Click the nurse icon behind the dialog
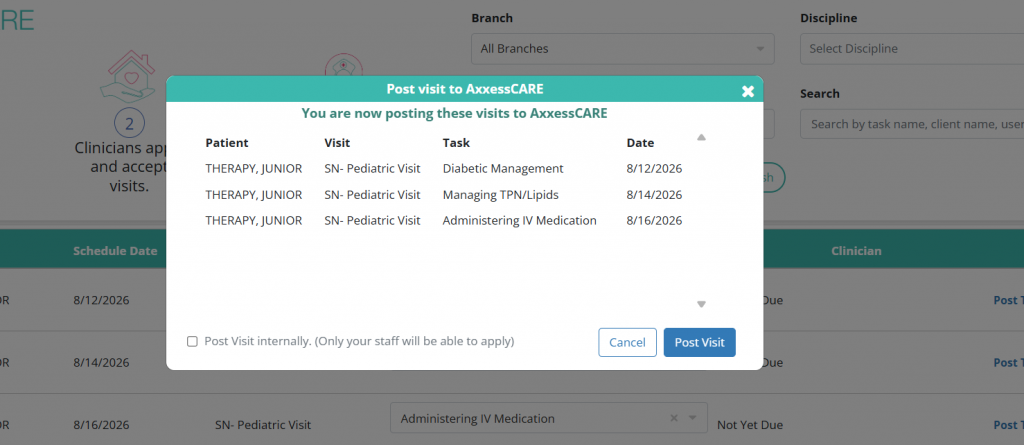Viewport: 1024px width, 445px height. (344, 65)
